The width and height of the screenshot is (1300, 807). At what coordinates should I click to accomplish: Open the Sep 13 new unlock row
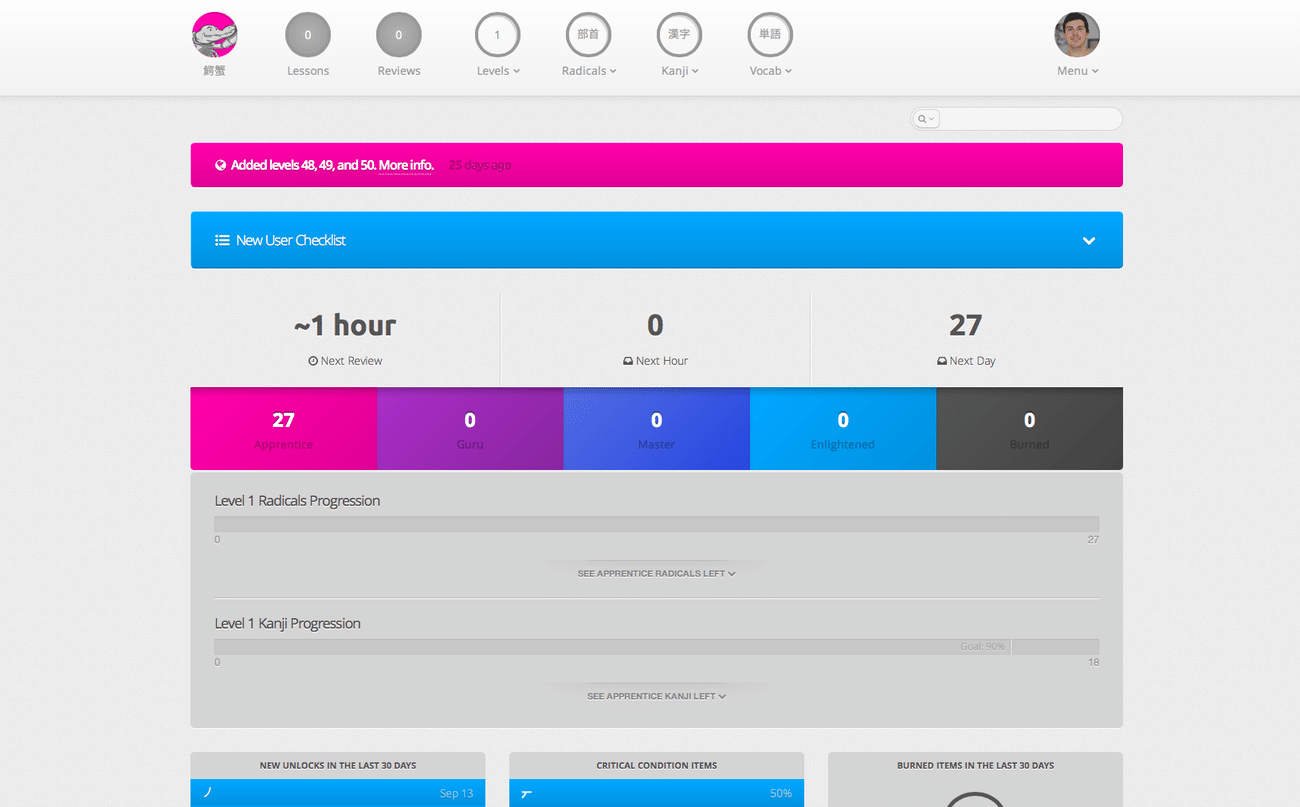point(338,793)
